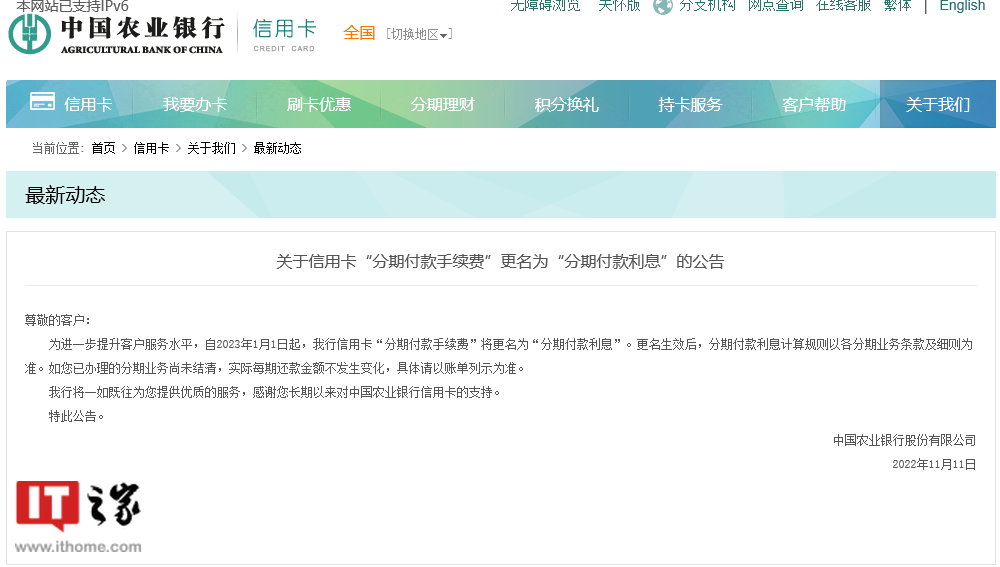Click 信用卡 breadcrumb link
Viewport: 1000px width, 567px height.
(151, 148)
